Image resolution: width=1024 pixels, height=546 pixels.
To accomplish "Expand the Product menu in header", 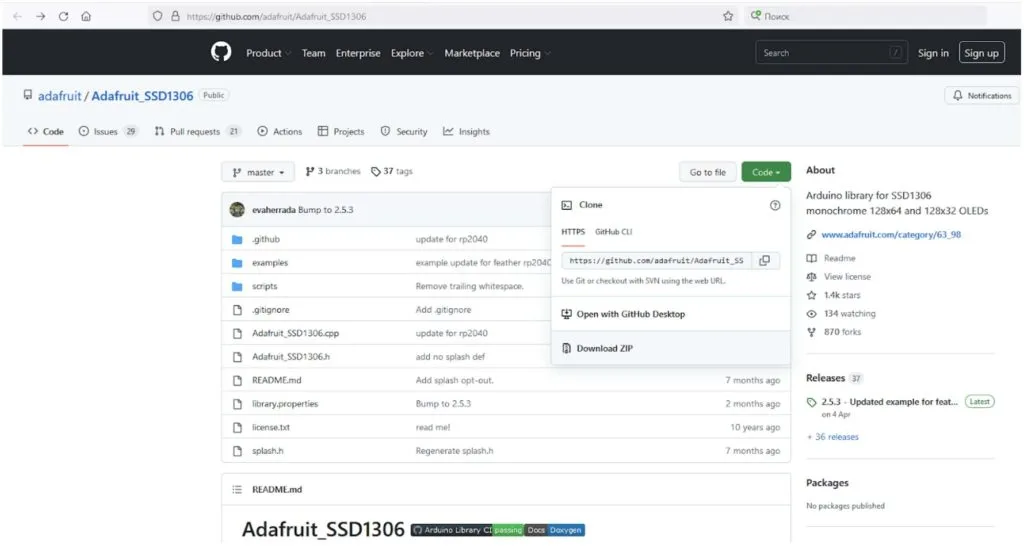I will [268, 53].
